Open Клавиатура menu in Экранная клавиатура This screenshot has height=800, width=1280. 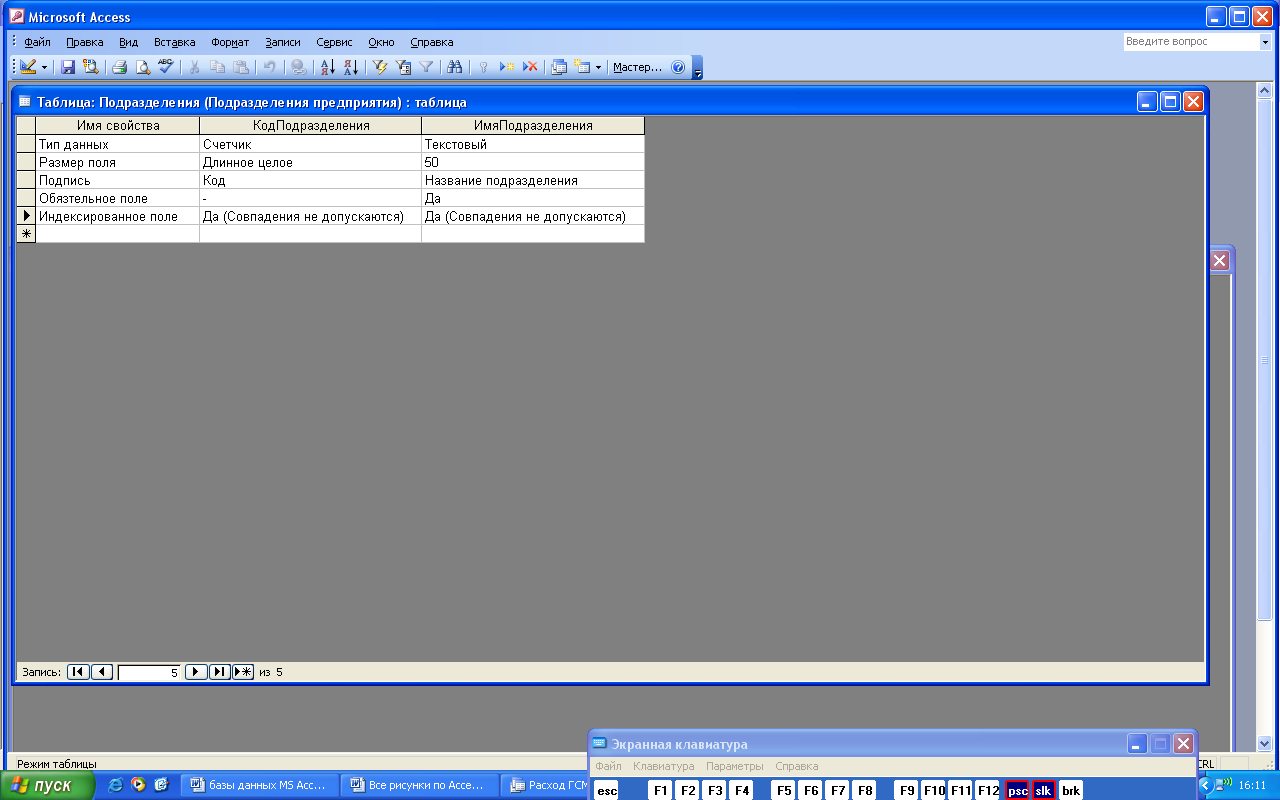click(663, 766)
